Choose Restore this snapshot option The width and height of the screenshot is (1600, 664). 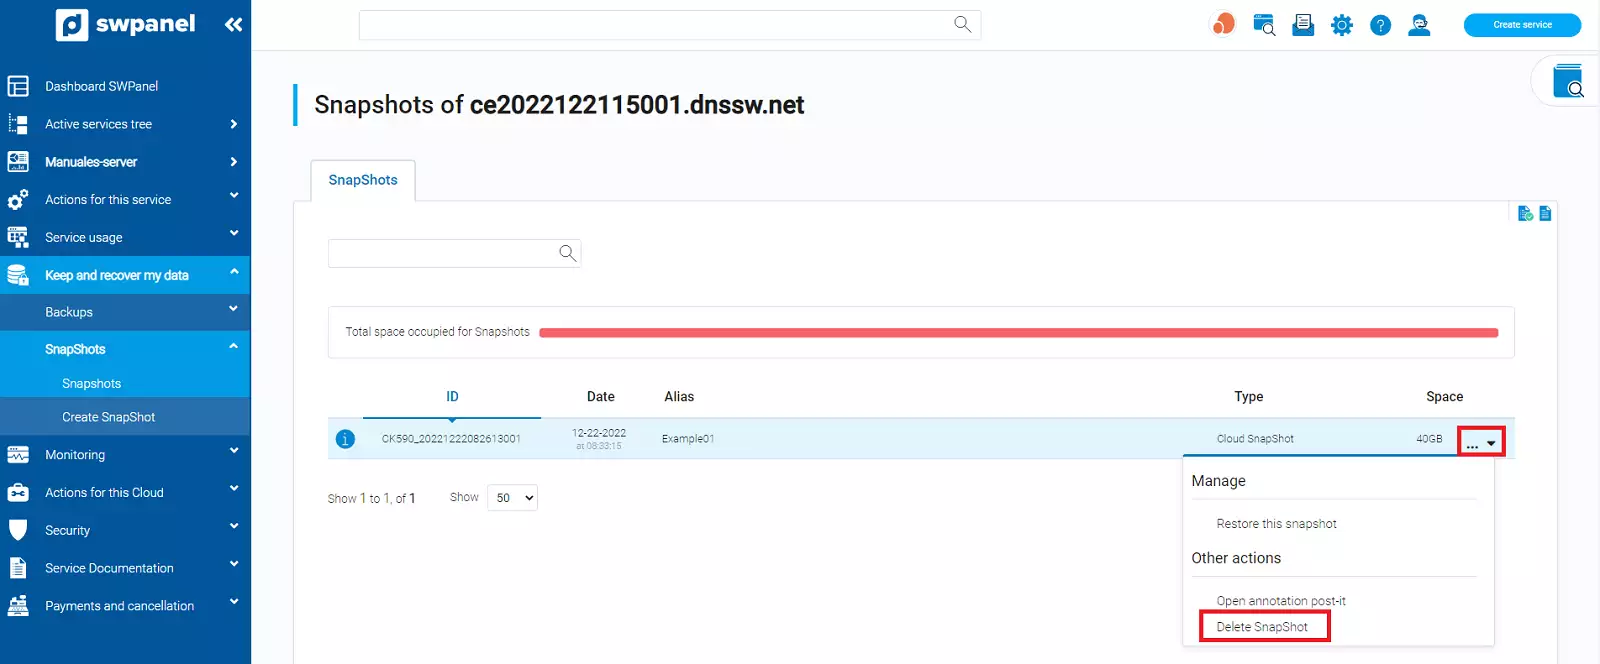pos(1276,524)
